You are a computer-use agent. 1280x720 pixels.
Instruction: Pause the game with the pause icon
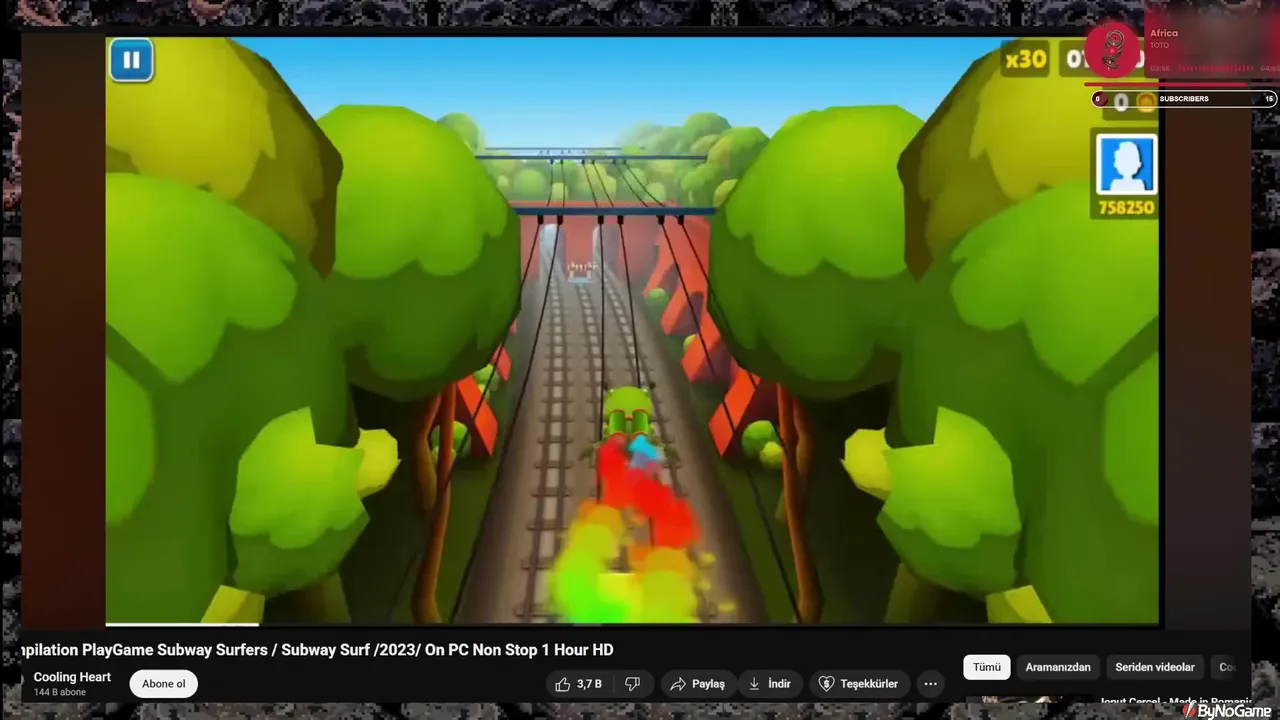coord(131,60)
